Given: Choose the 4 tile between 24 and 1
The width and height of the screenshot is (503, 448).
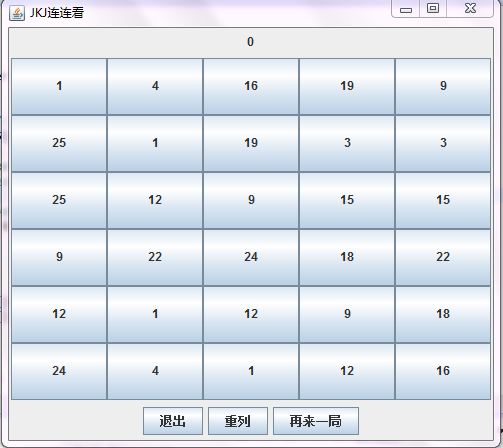Looking at the screenshot, I should (155, 372).
